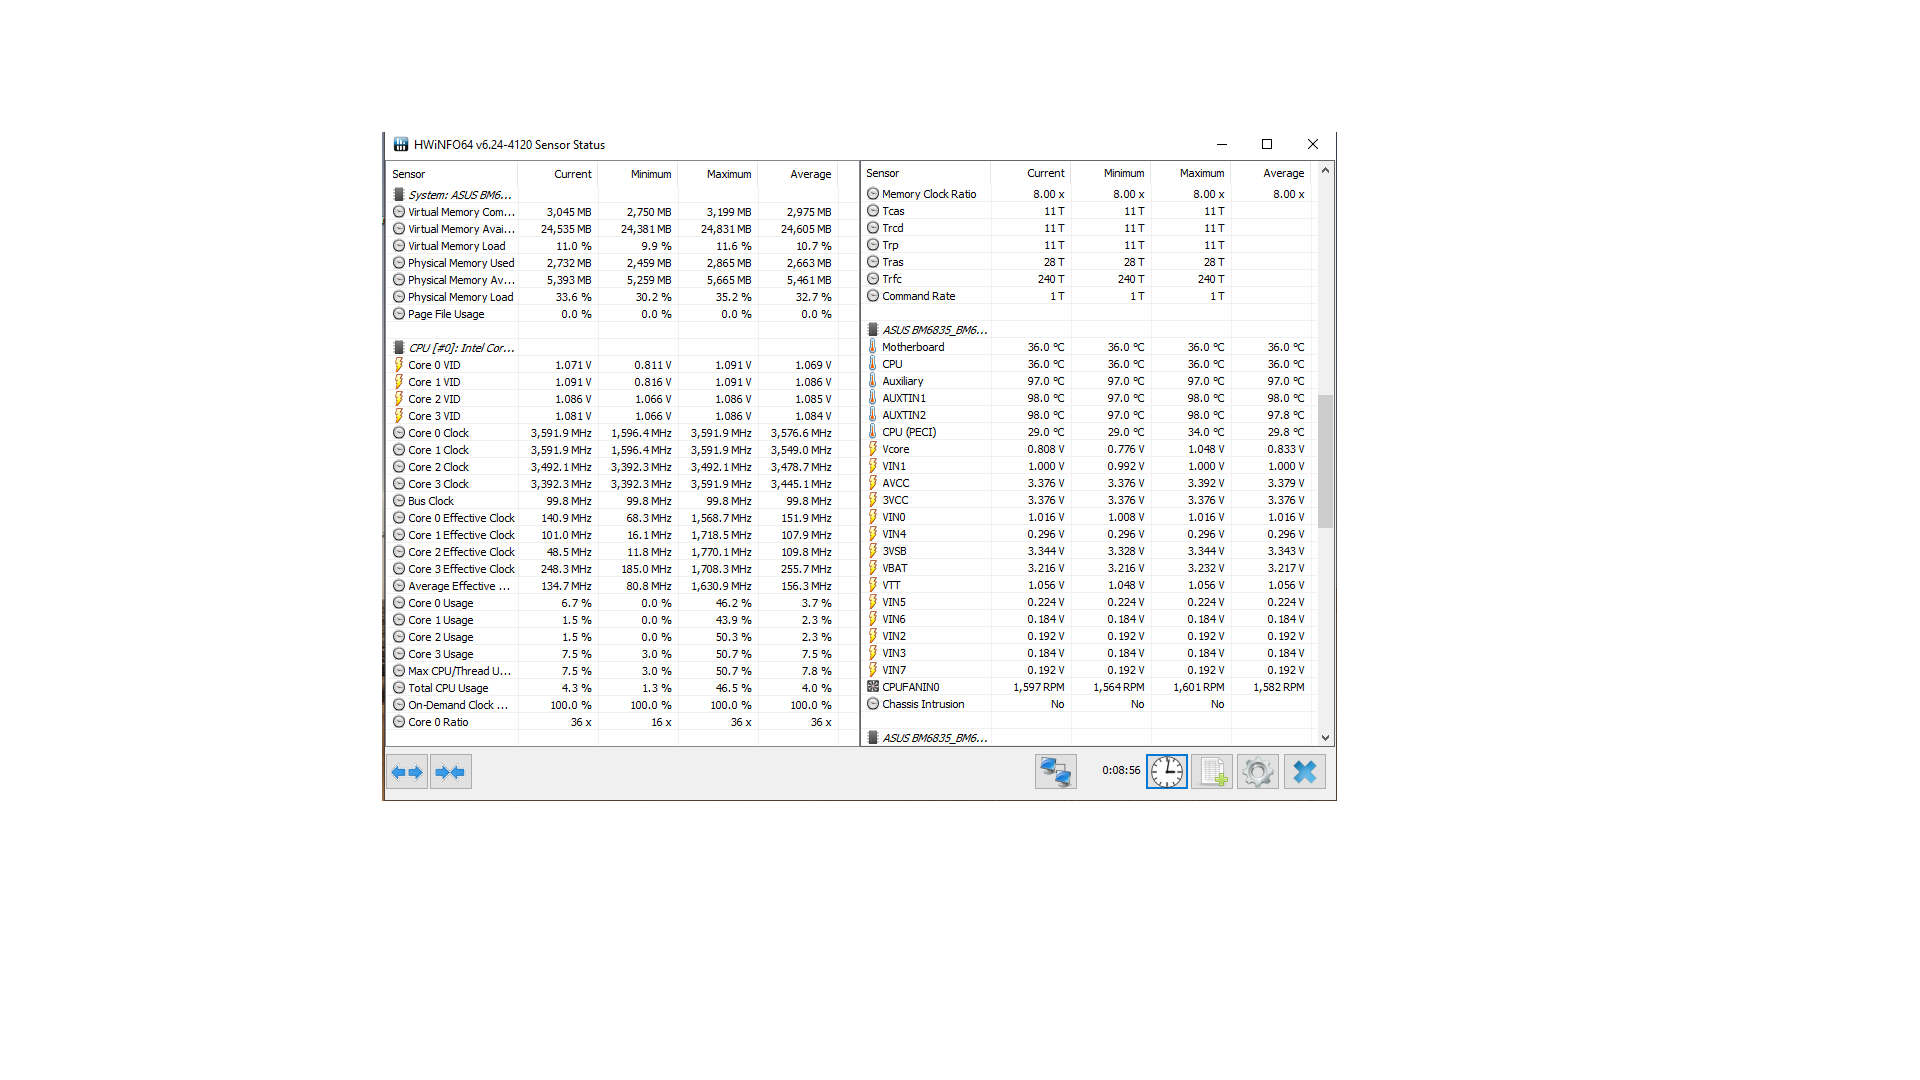Click the fan icon of CPUFANIN0
Screen dimensions: 1920x1080
click(873, 687)
